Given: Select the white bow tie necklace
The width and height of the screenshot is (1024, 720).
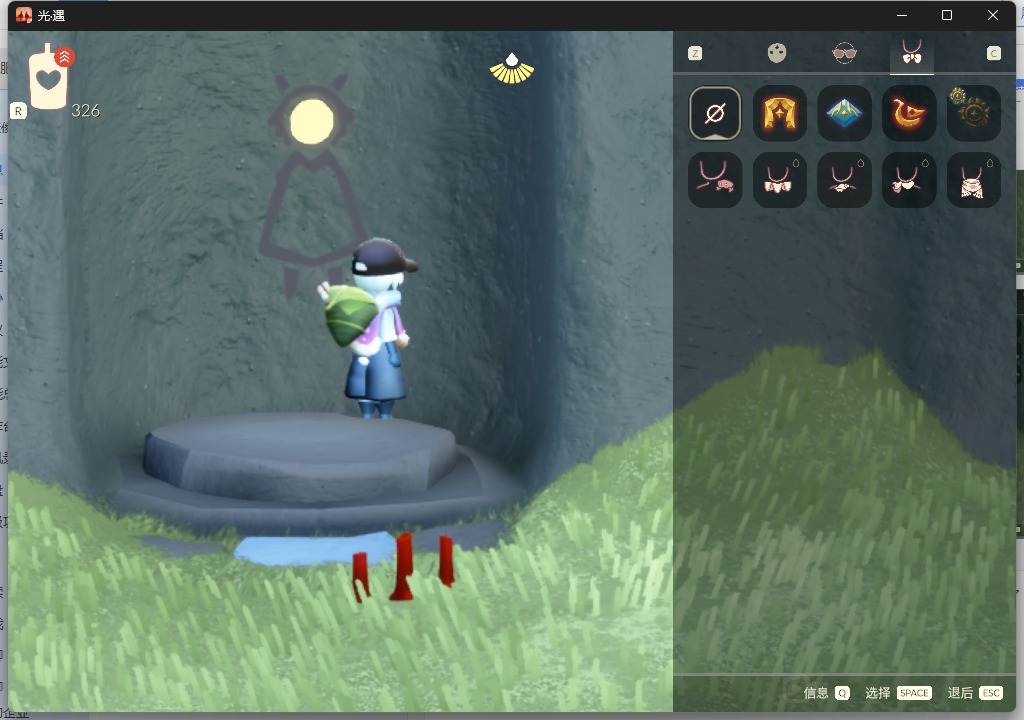Looking at the screenshot, I should (x=780, y=180).
